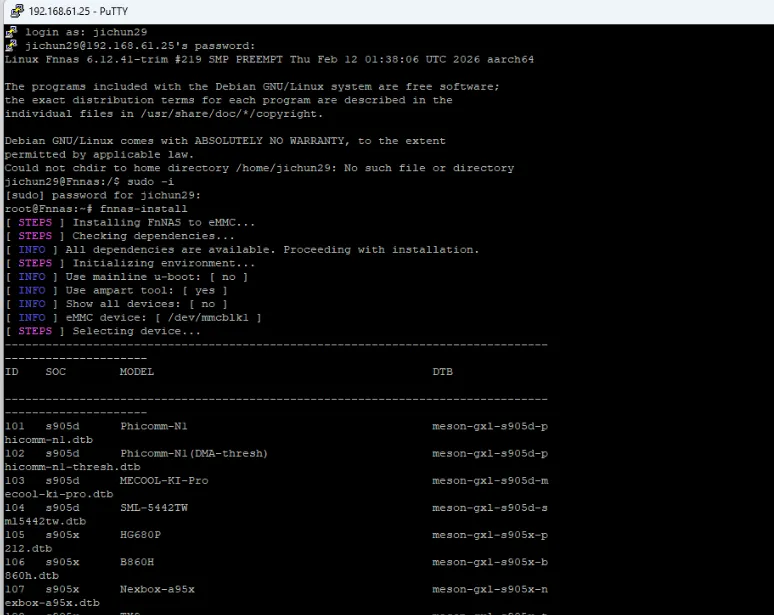This screenshot has width=774, height=615.
Task: Click the 'Installing FnNAS to eMMC...' line
Action: point(161,222)
